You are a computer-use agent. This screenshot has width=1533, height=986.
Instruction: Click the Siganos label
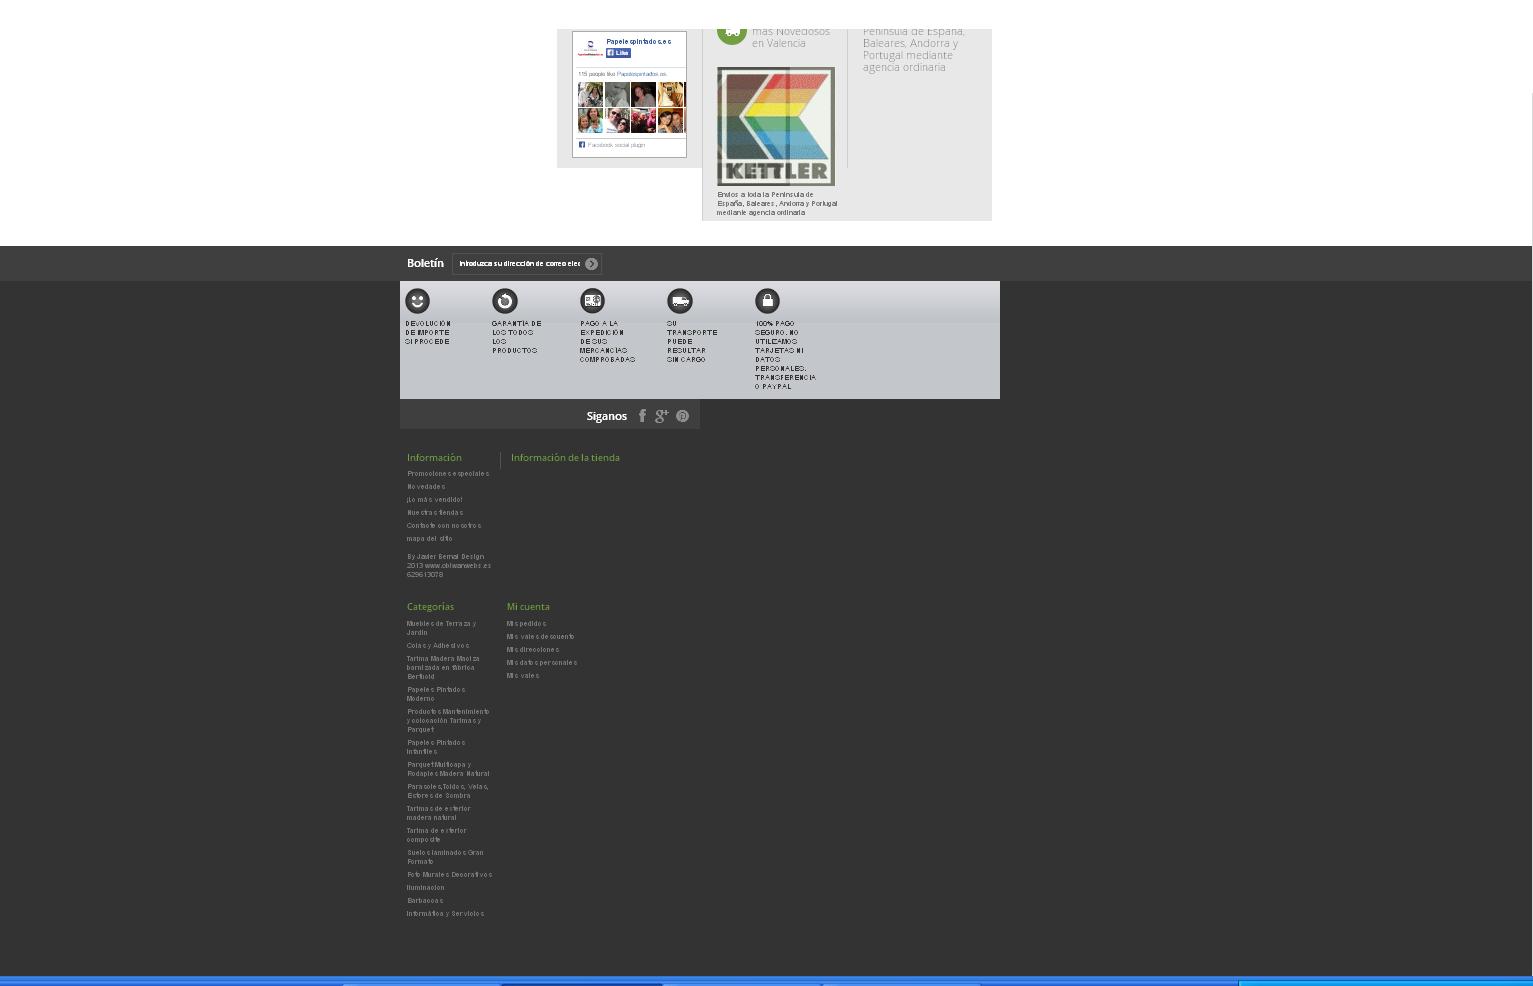click(x=607, y=416)
